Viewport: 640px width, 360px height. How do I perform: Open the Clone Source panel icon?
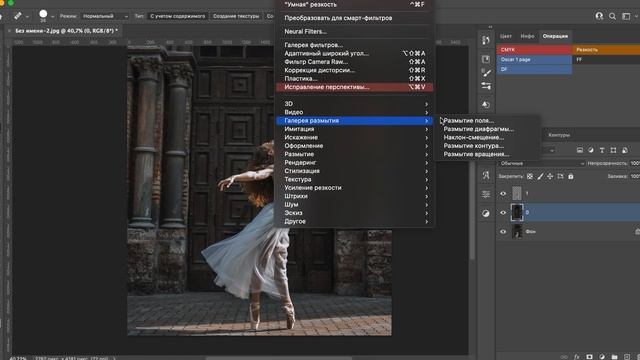pyautogui.click(x=486, y=104)
